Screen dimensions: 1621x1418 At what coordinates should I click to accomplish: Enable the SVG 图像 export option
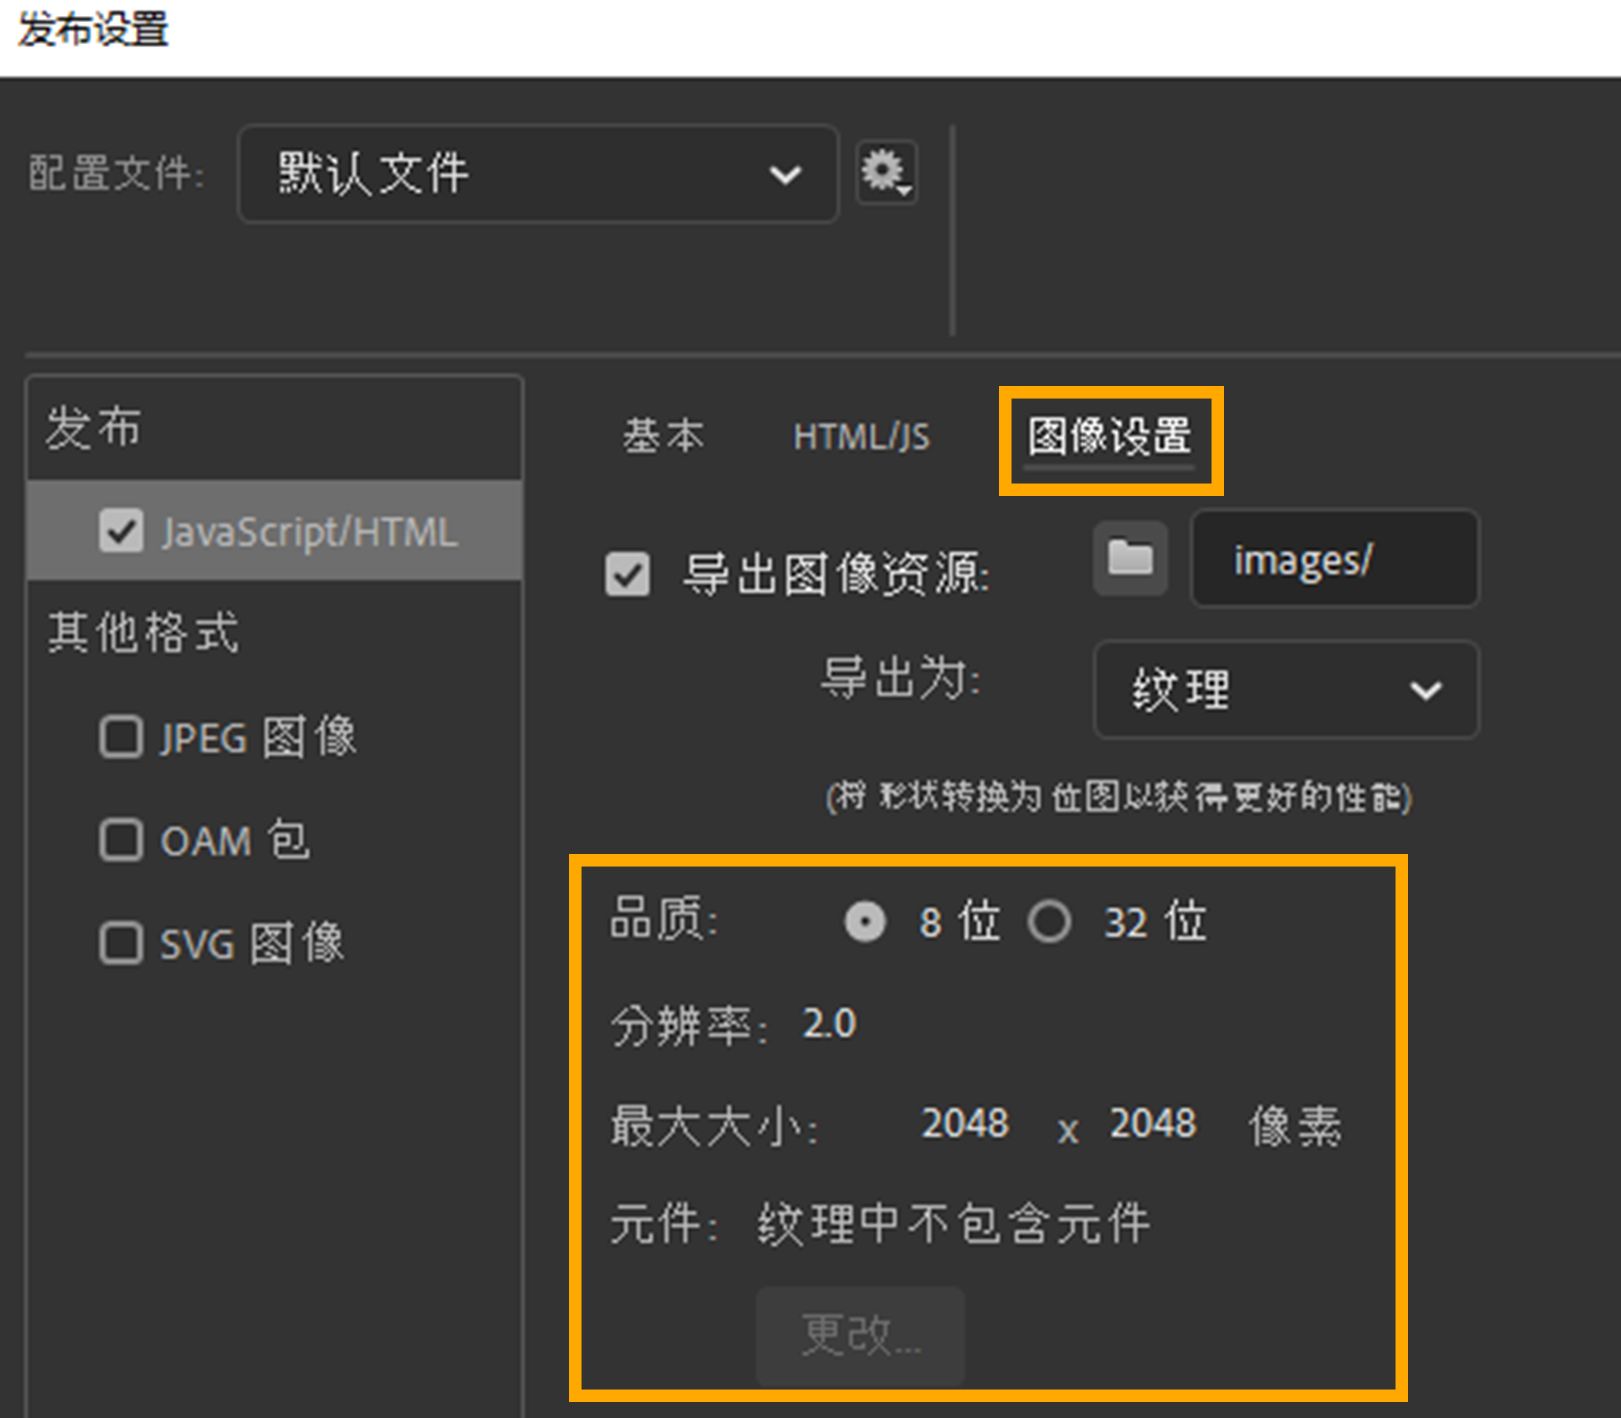[x=120, y=943]
